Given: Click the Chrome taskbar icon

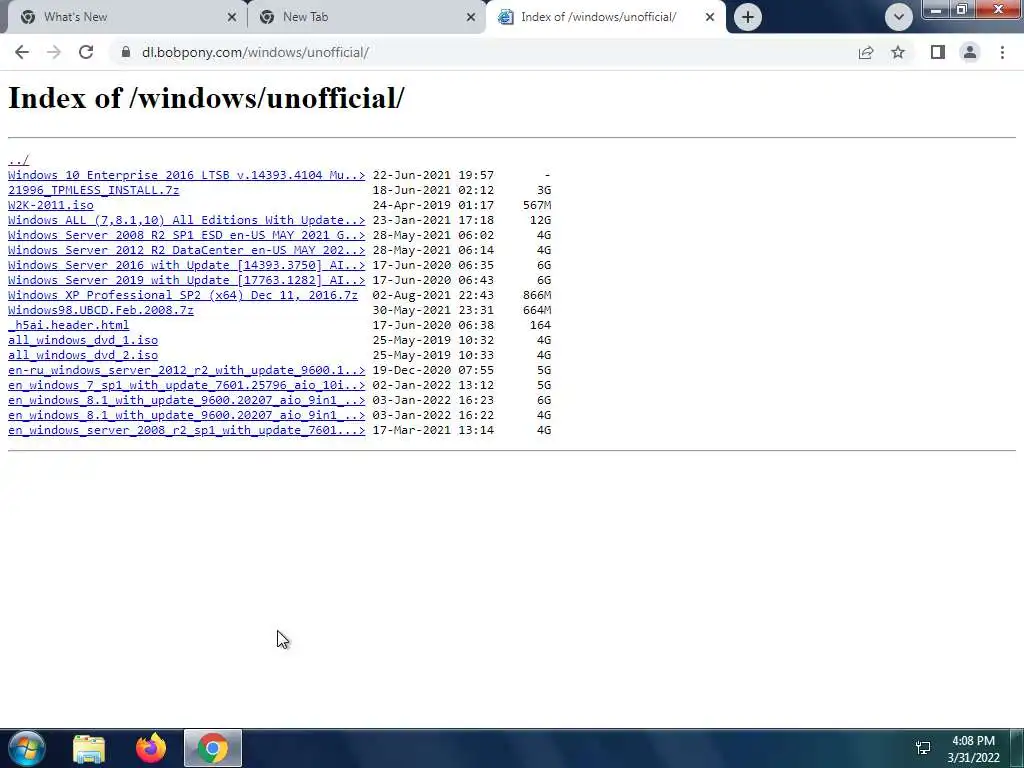Looking at the screenshot, I should [x=213, y=748].
